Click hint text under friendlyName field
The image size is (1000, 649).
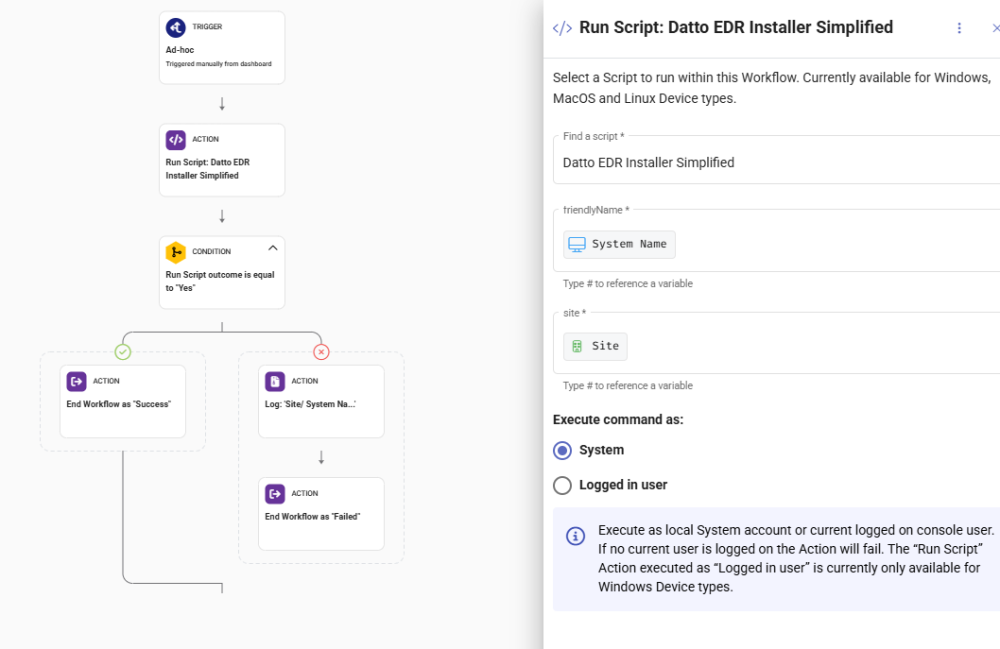point(628,284)
